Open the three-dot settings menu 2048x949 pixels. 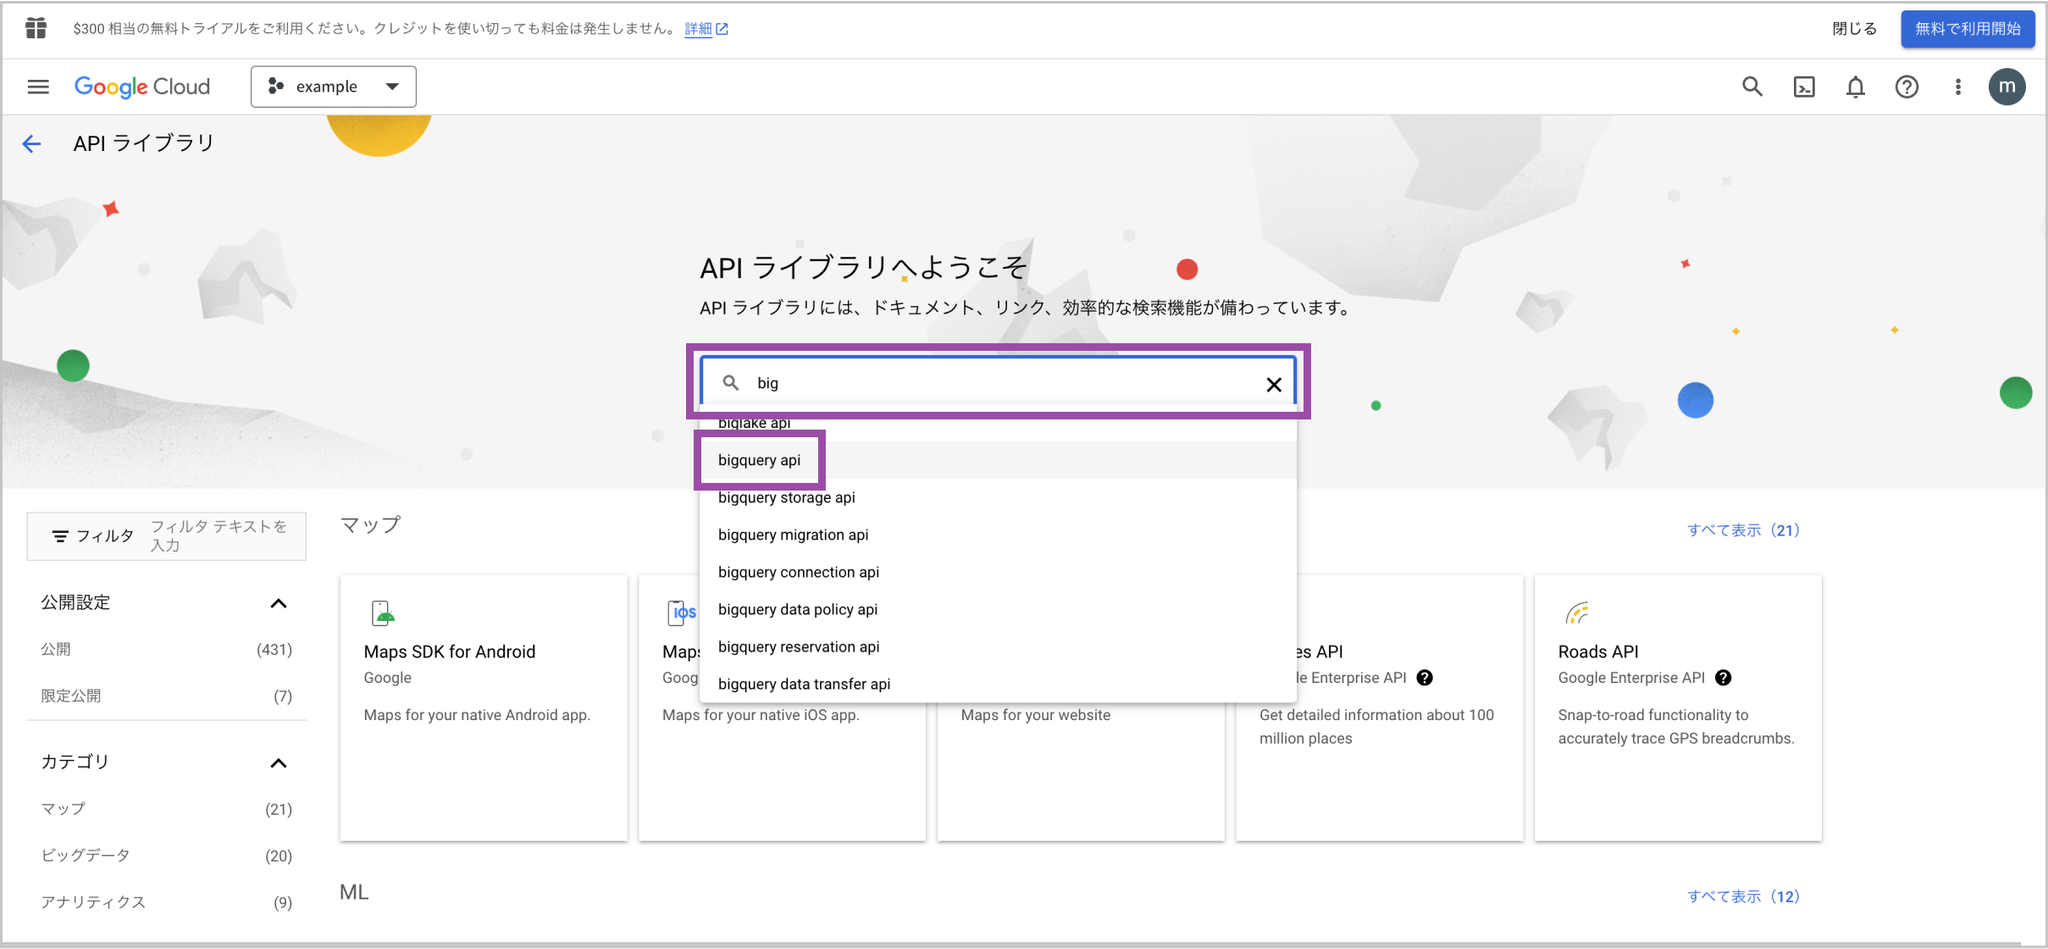click(x=1958, y=87)
